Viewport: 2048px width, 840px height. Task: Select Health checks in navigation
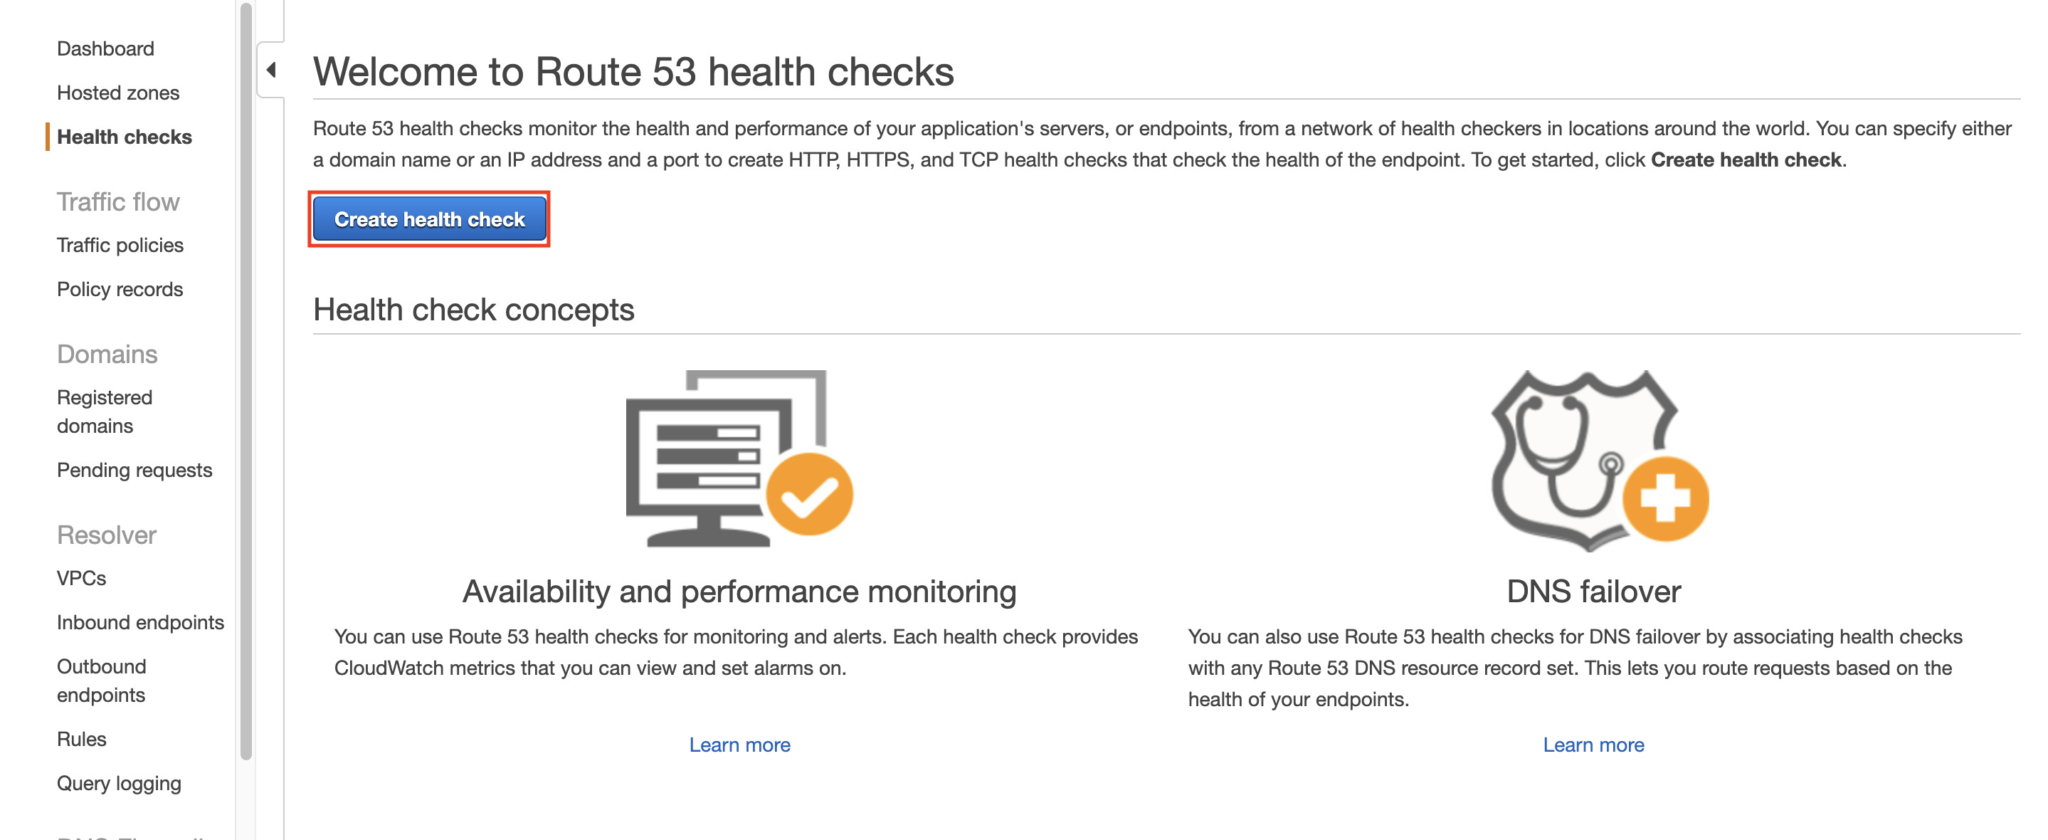(124, 137)
